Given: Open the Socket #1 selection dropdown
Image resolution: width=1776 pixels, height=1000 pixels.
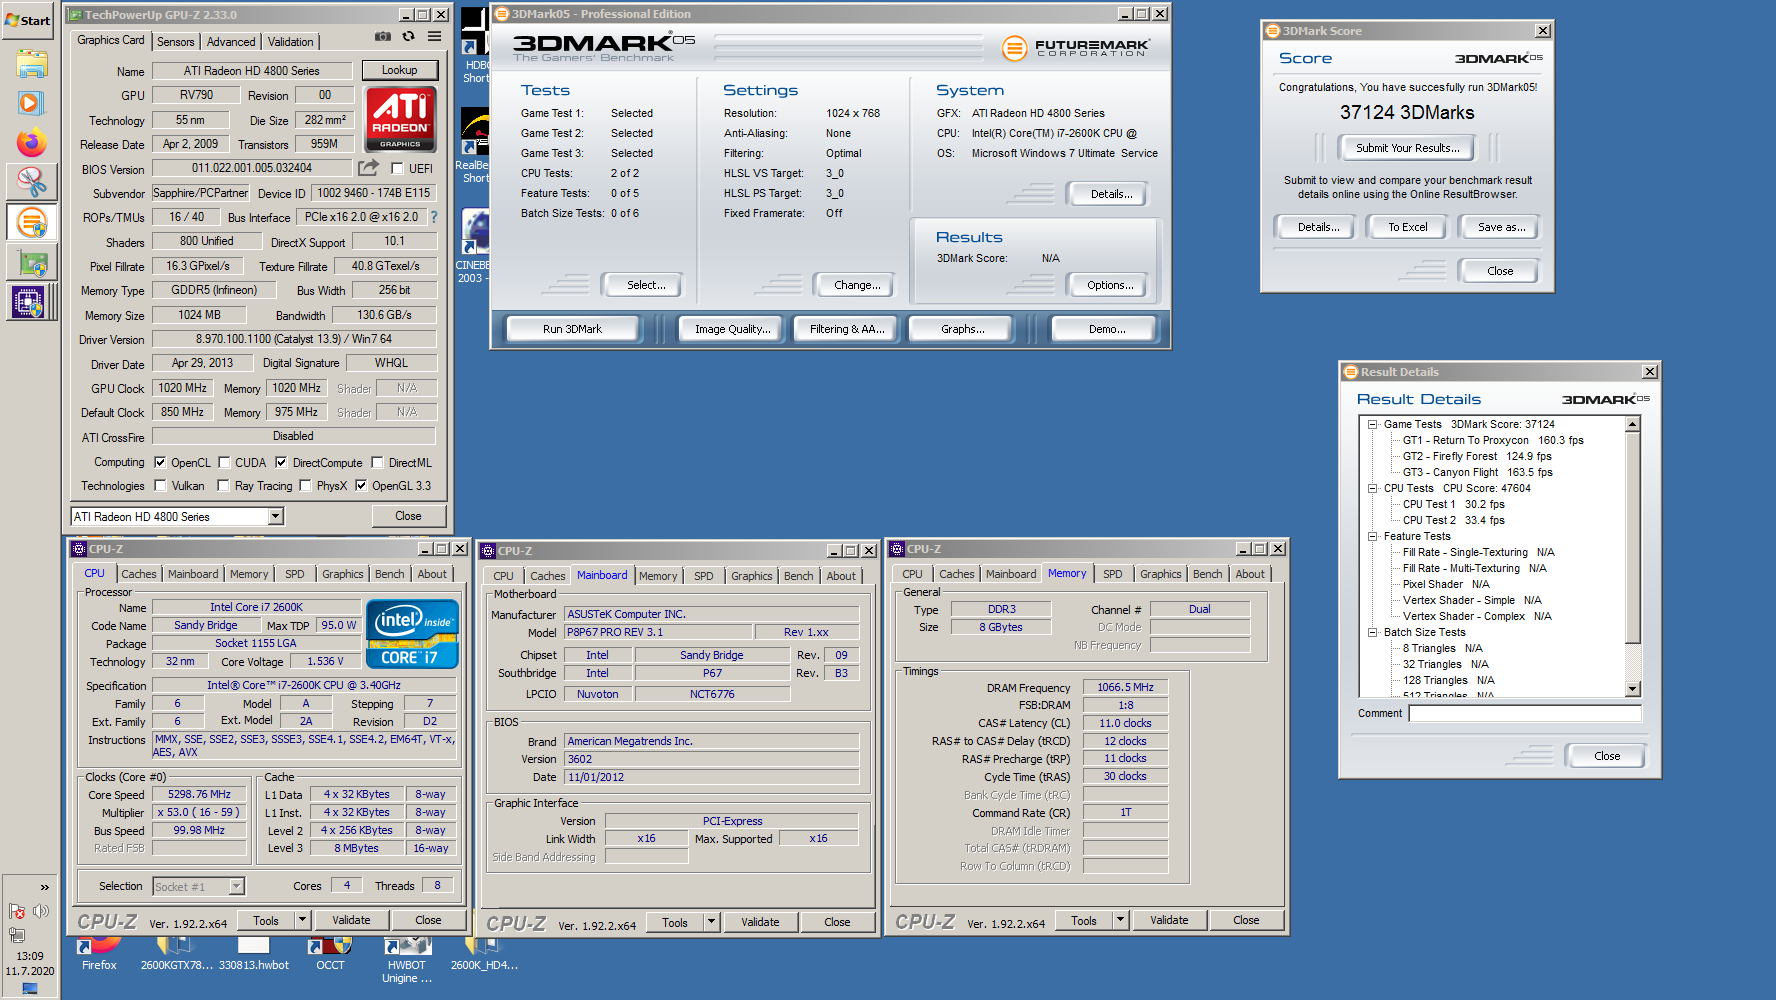Looking at the screenshot, I should 237,886.
